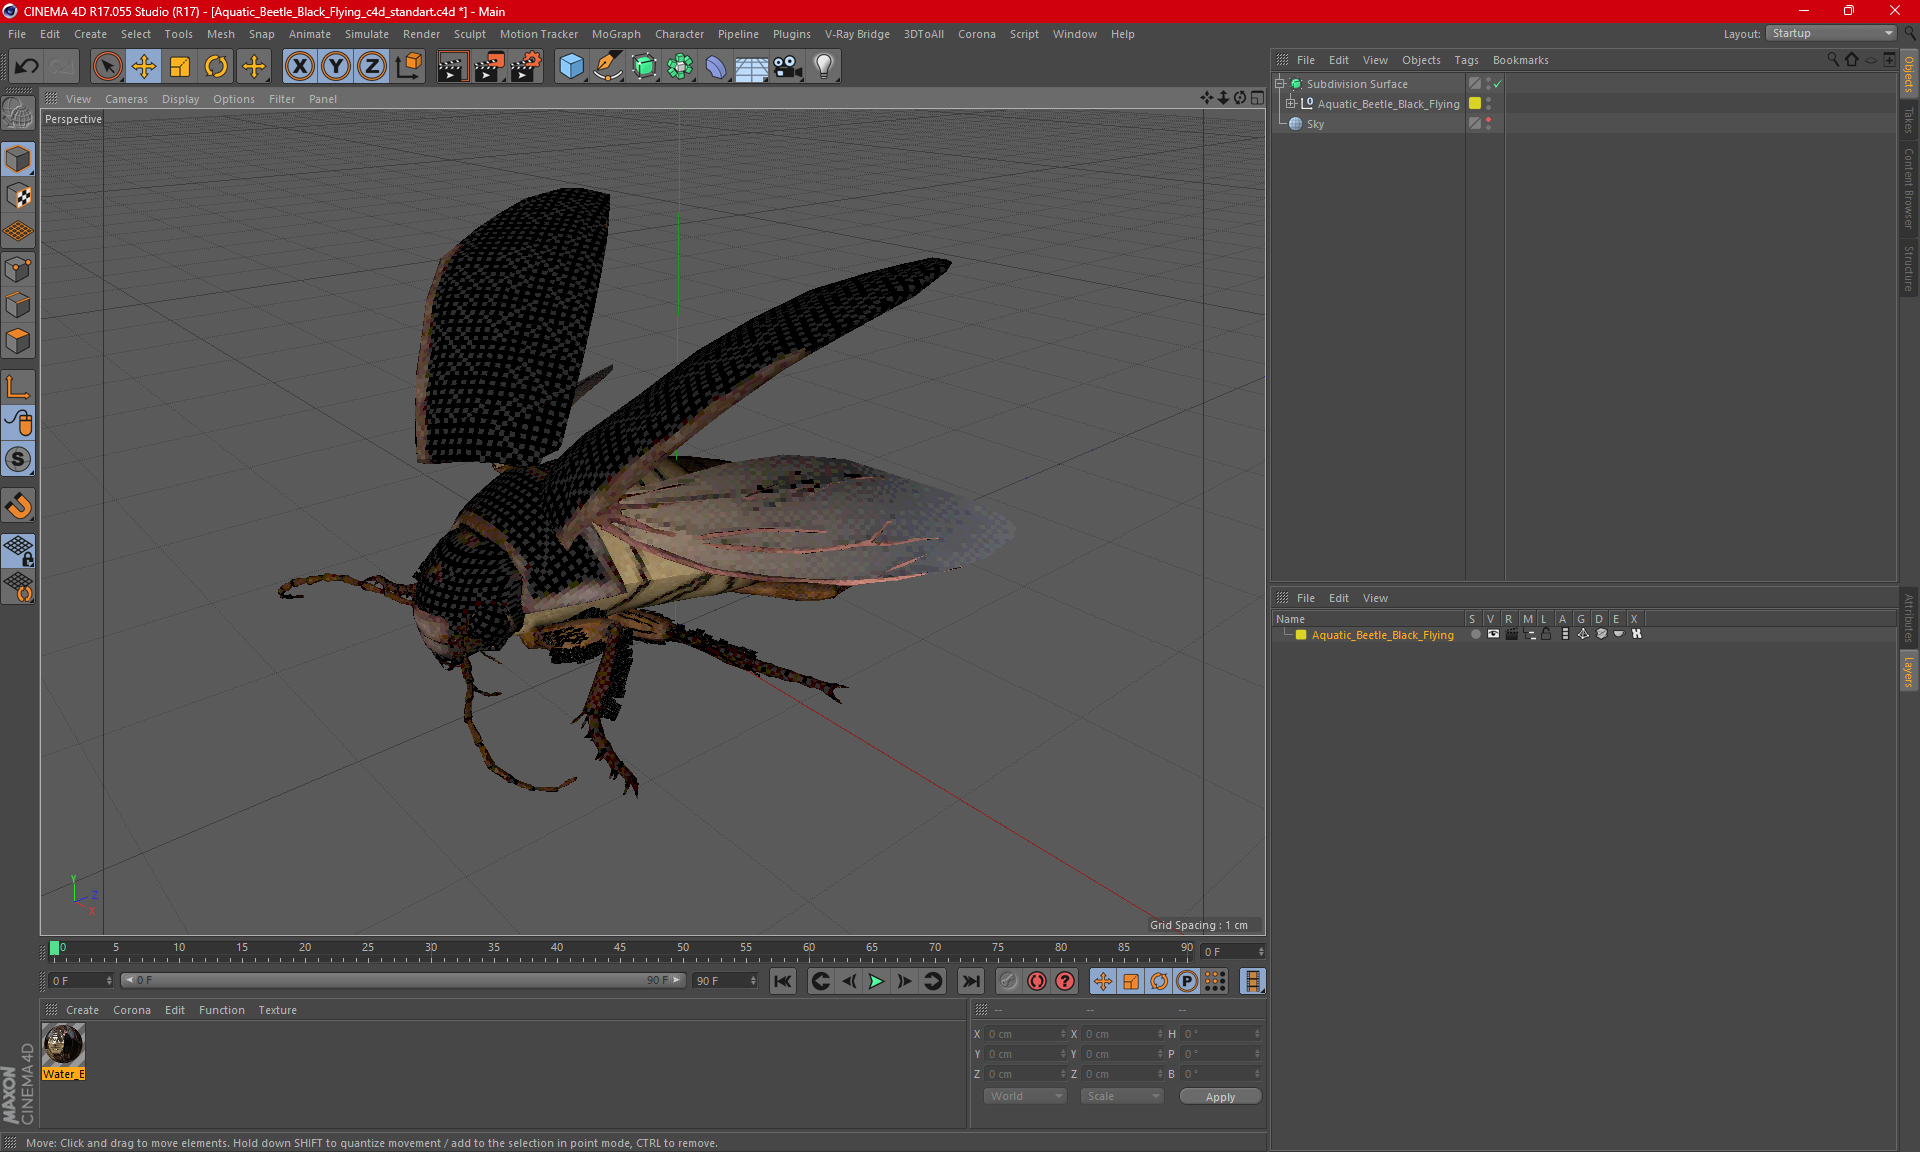
Task: Open the Scale mode dropdown
Action: tap(1122, 1096)
